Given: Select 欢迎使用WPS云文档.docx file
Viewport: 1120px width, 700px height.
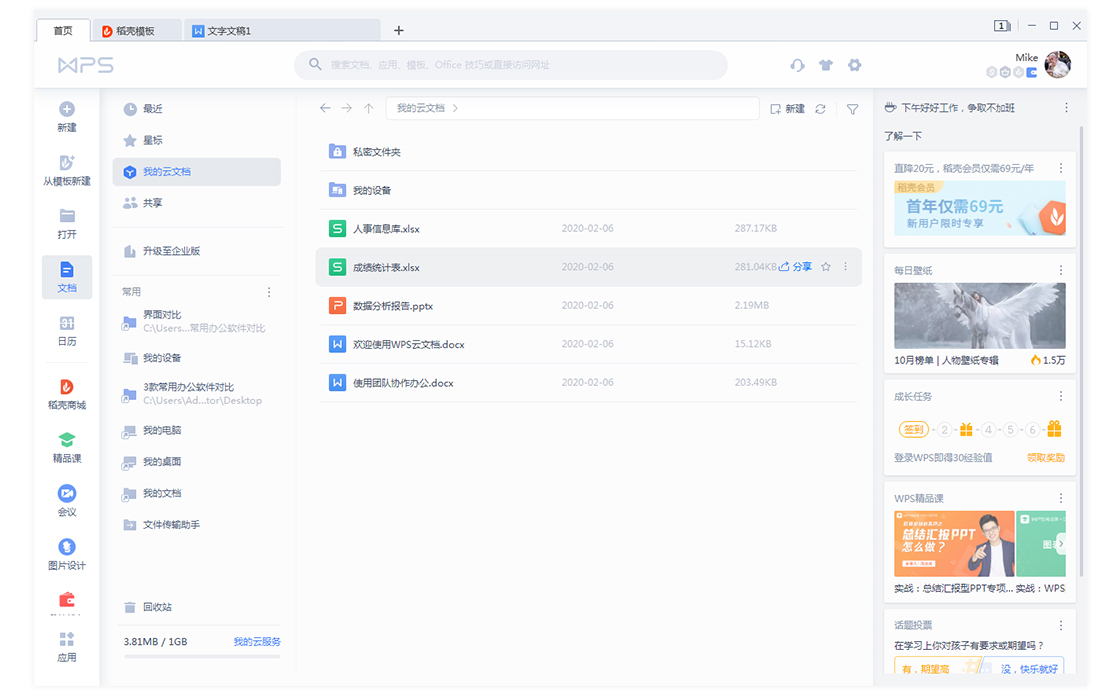Looking at the screenshot, I should click(x=589, y=344).
